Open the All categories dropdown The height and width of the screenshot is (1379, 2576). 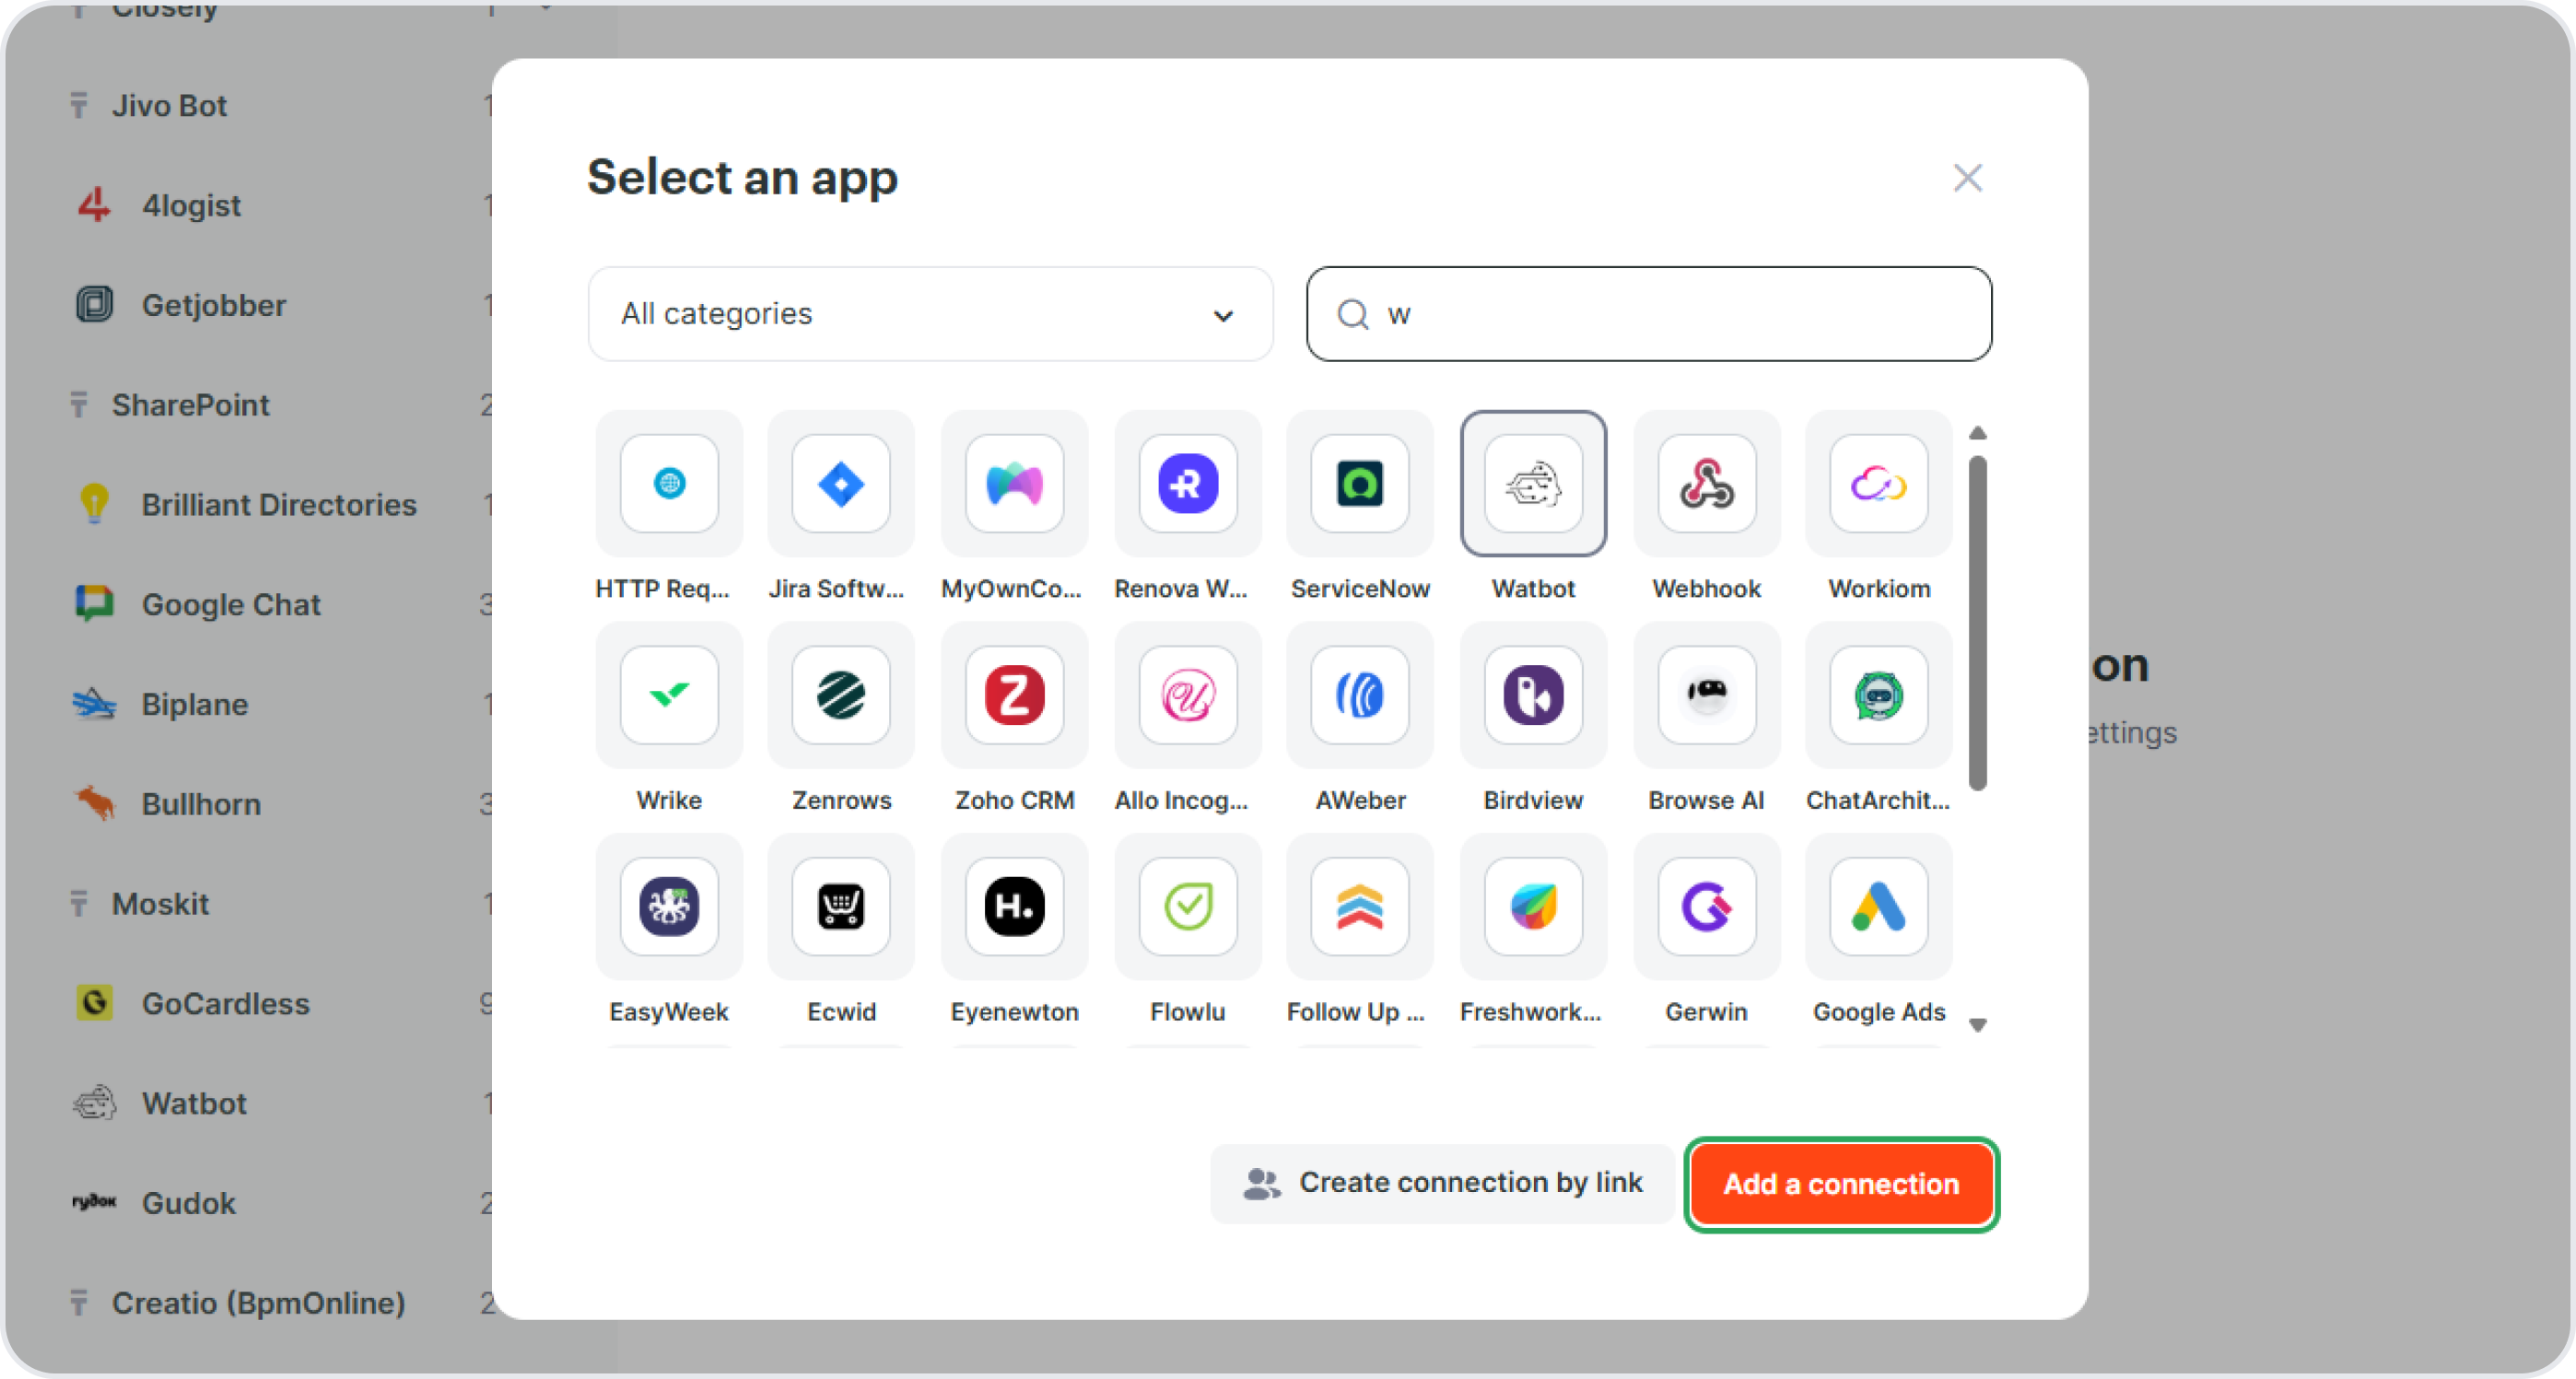(929, 314)
